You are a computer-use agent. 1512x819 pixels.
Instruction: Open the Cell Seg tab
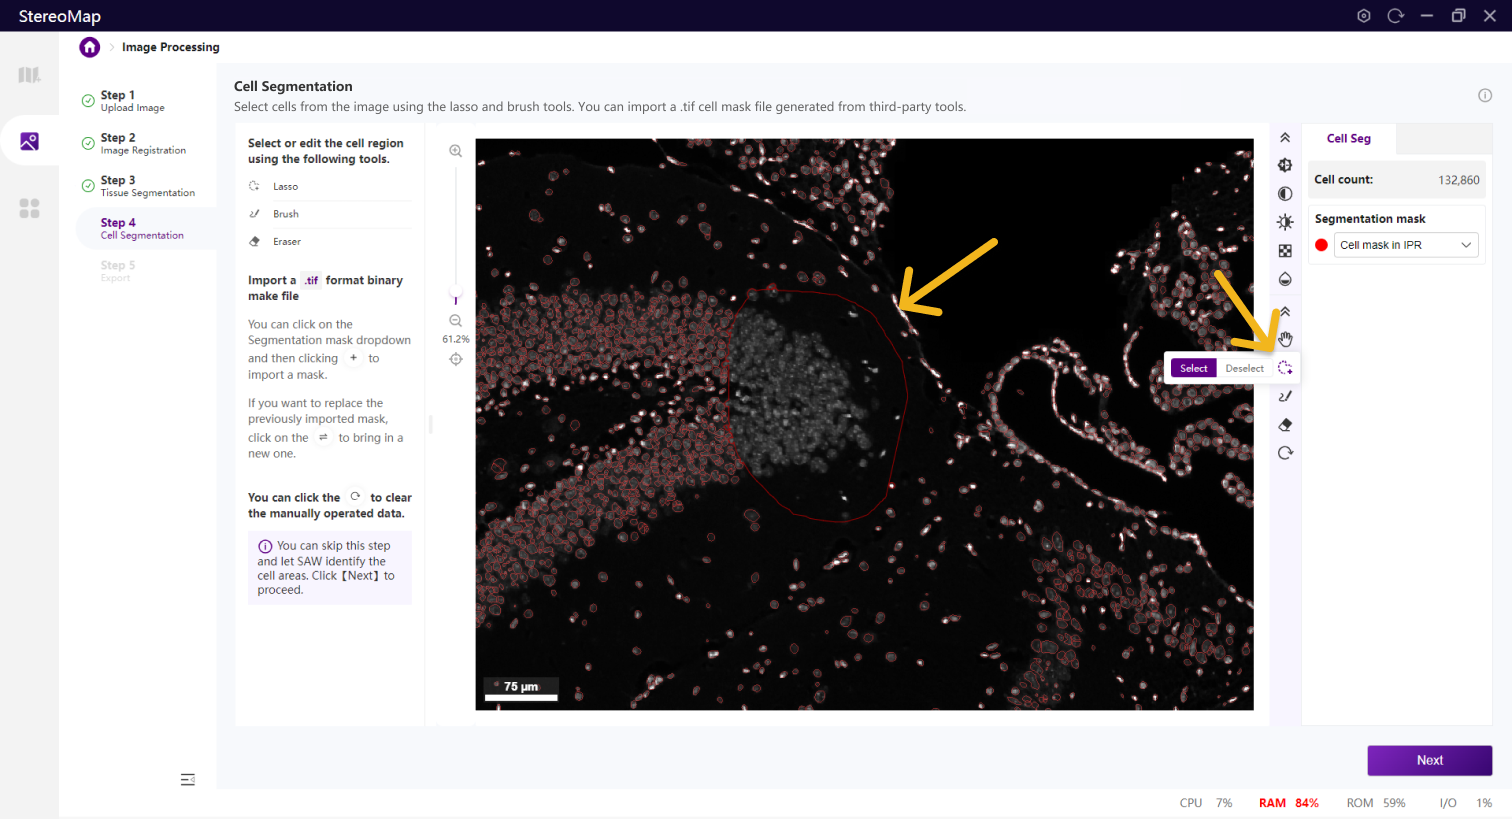[1348, 139]
